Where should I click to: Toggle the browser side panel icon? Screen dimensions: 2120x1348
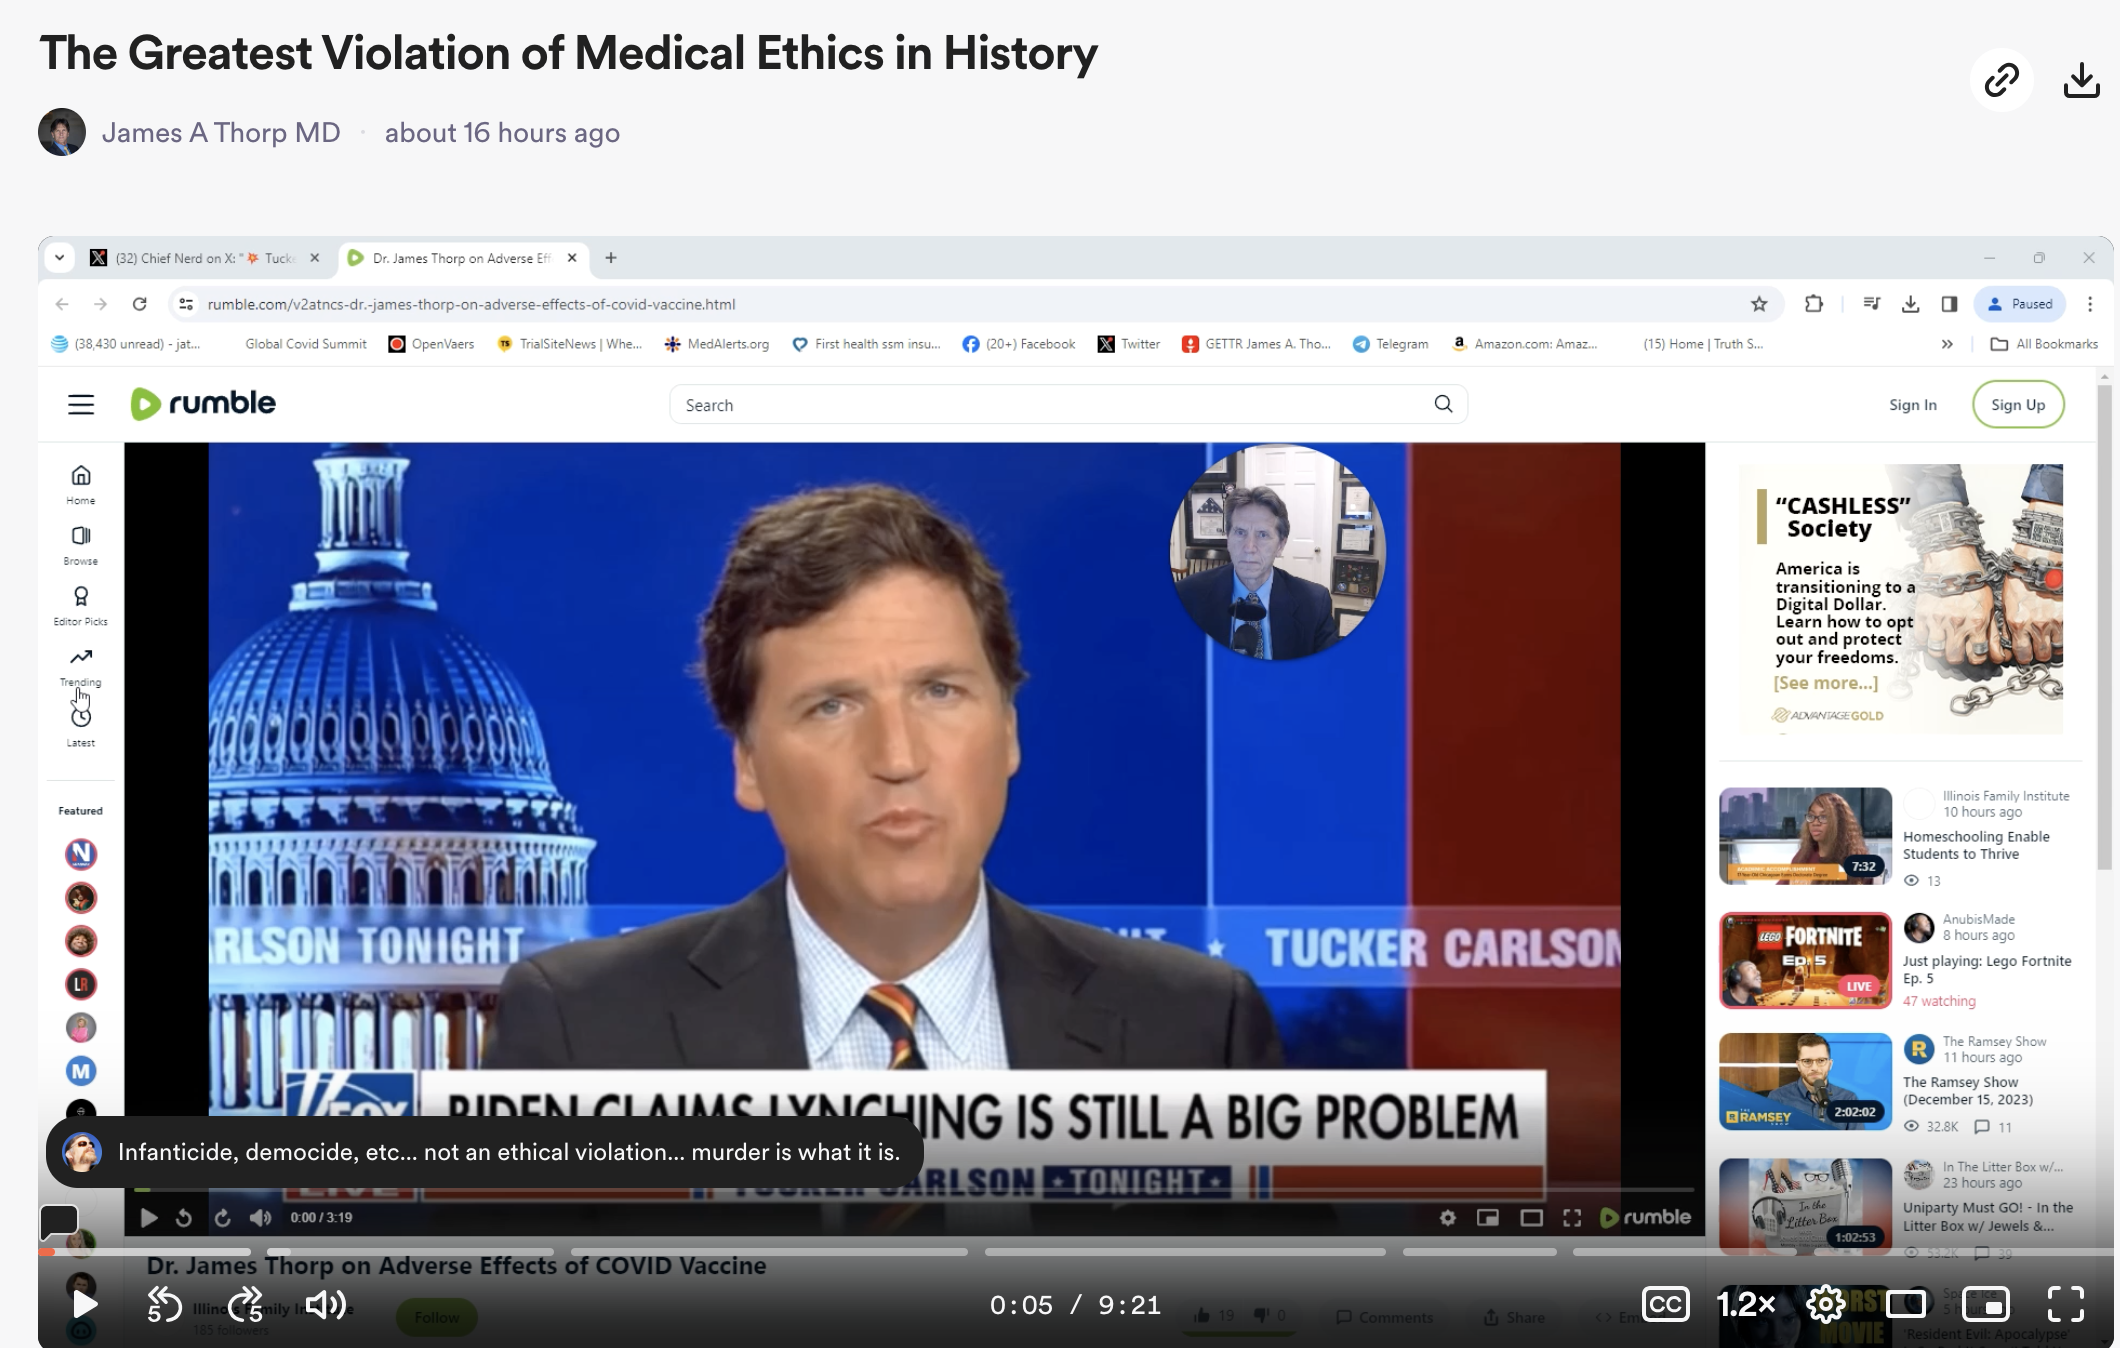pos(1949,304)
